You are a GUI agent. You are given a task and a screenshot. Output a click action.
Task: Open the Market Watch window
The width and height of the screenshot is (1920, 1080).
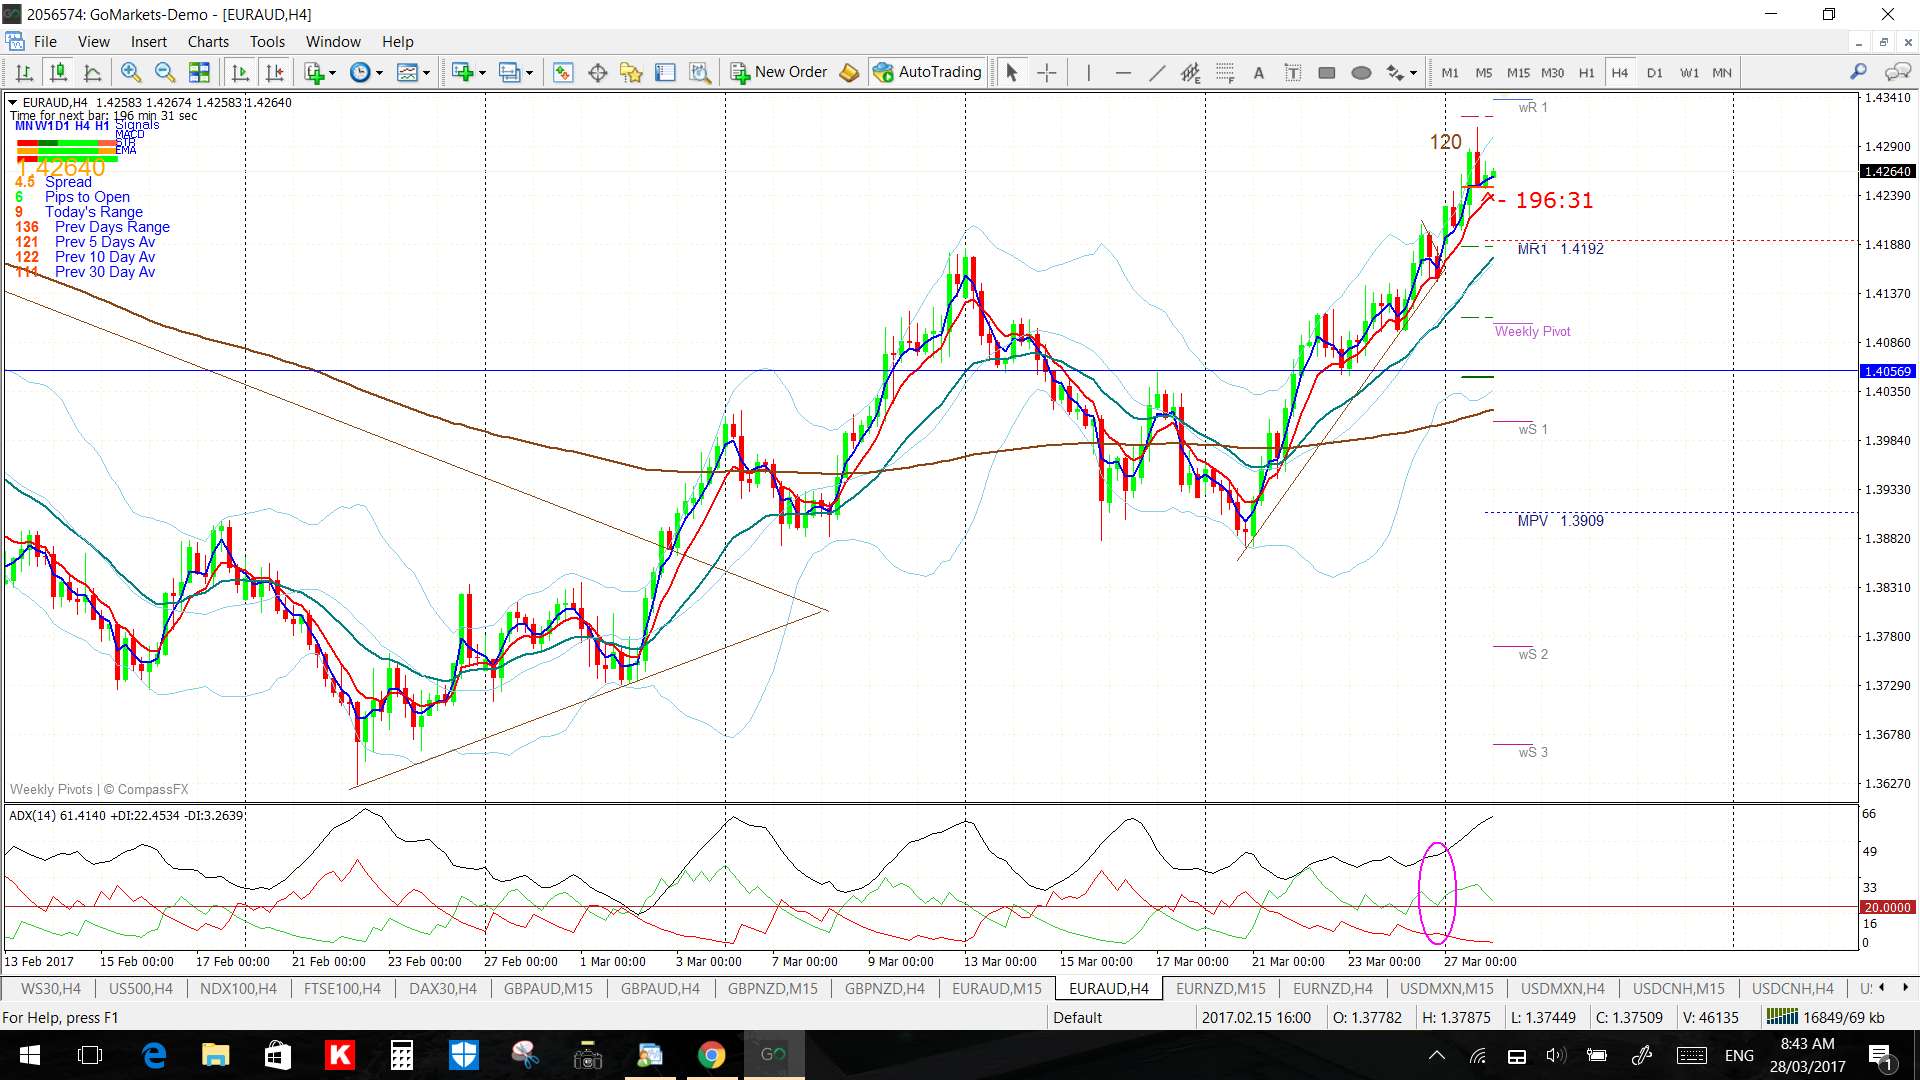point(563,72)
